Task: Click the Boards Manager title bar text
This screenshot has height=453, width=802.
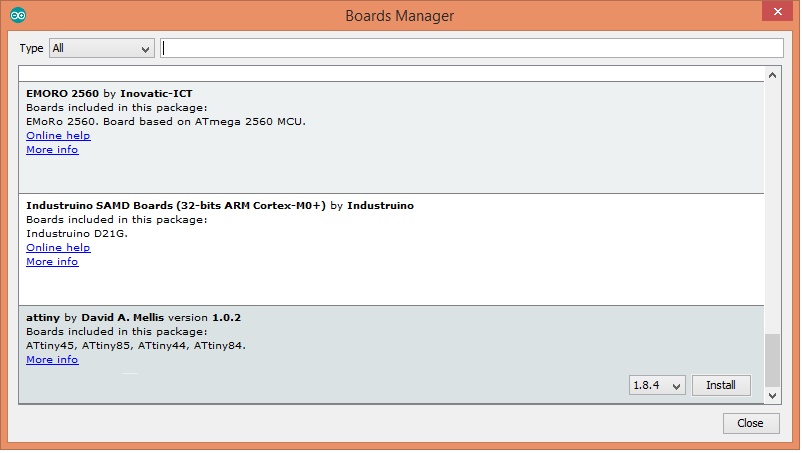Action: (399, 16)
